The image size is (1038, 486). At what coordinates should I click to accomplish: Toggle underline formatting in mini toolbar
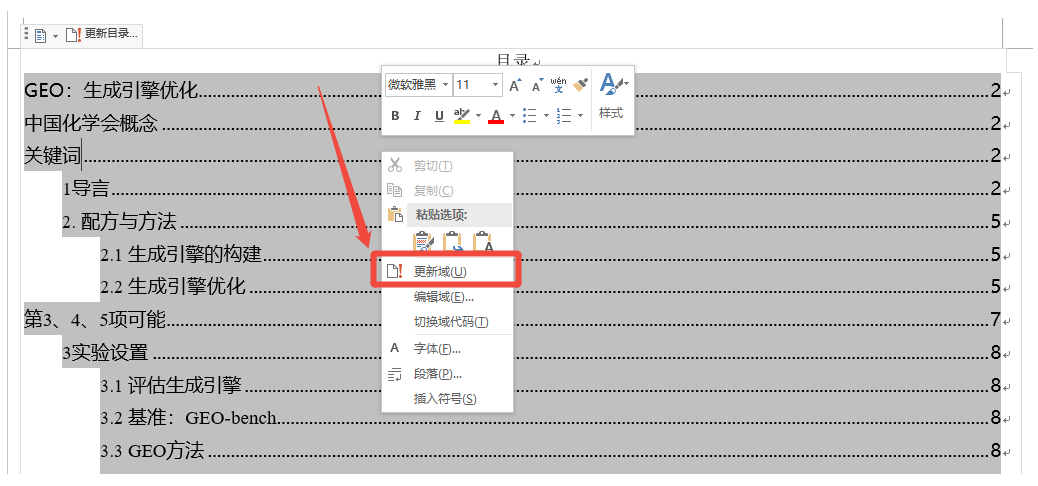[x=439, y=116]
